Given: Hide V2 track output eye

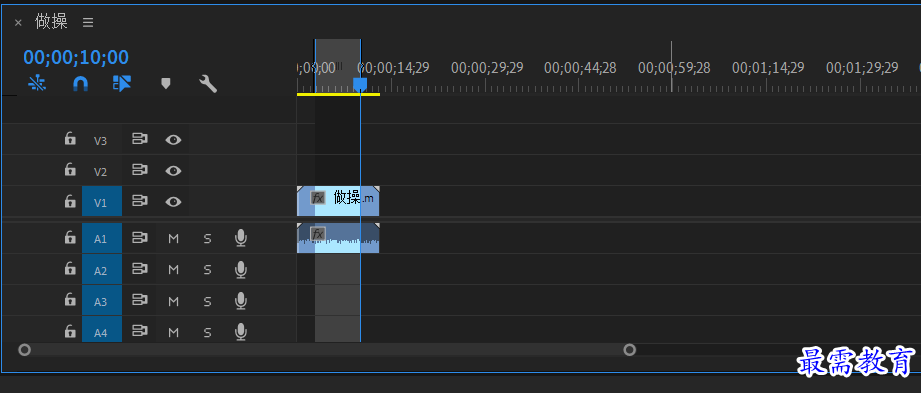Looking at the screenshot, I should (x=173, y=171).
